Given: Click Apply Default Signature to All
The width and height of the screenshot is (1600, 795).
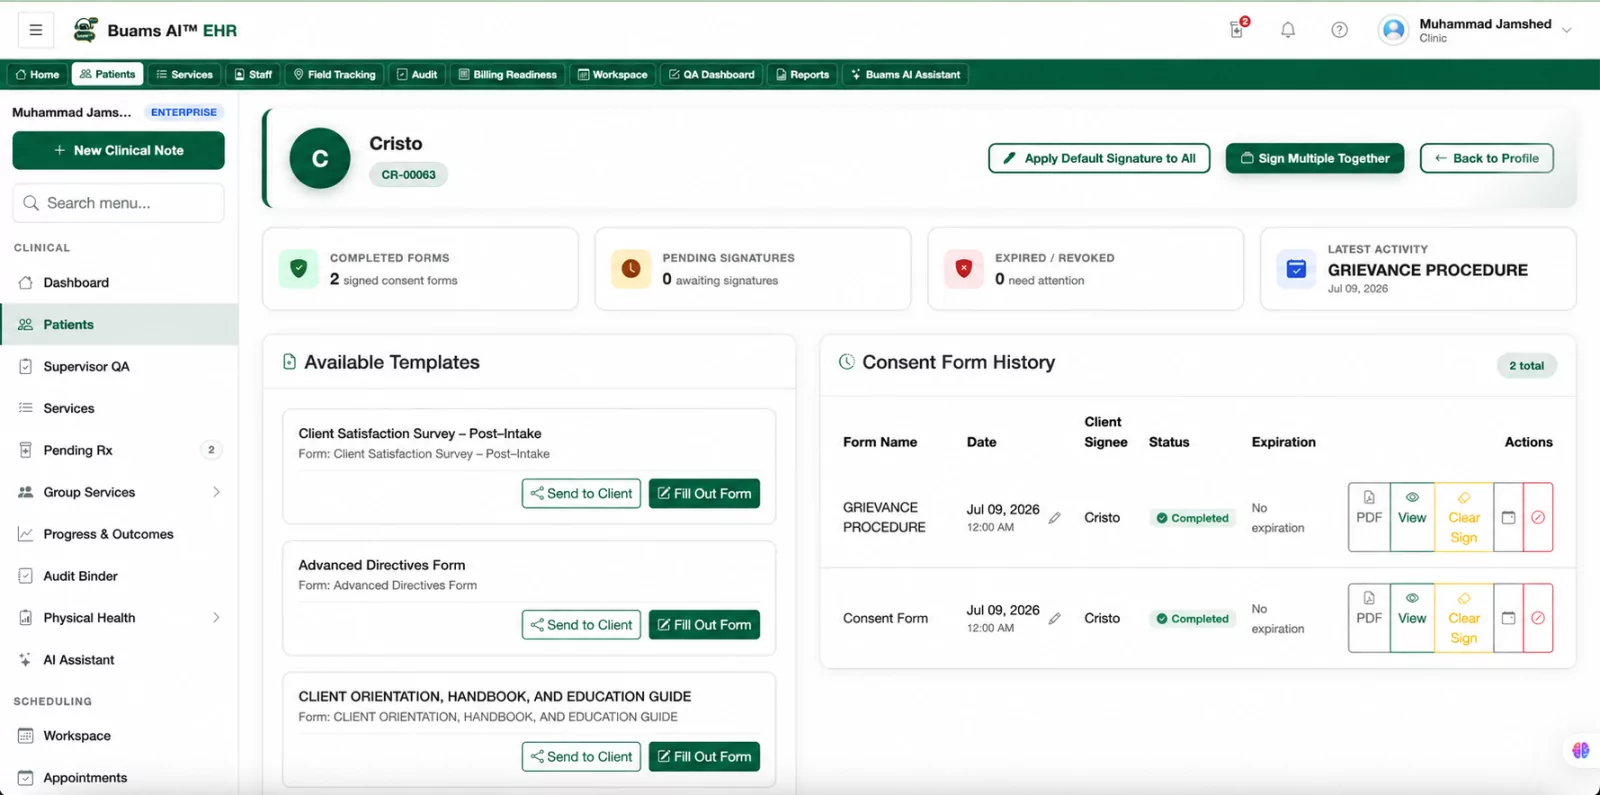Looking at the screenshot, I should 1099,158.
